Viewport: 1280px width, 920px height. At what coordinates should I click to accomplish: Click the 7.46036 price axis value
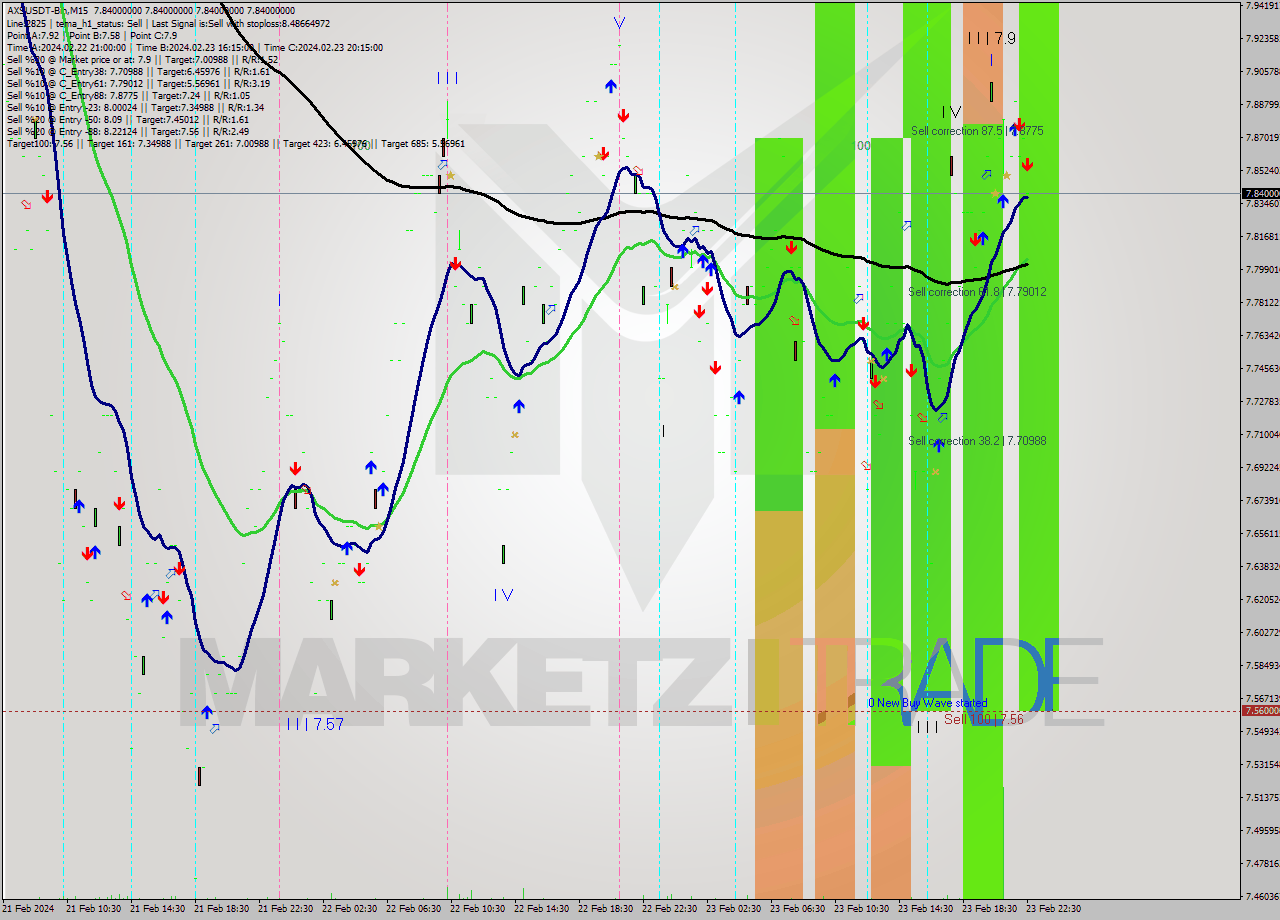point(1262,896)
